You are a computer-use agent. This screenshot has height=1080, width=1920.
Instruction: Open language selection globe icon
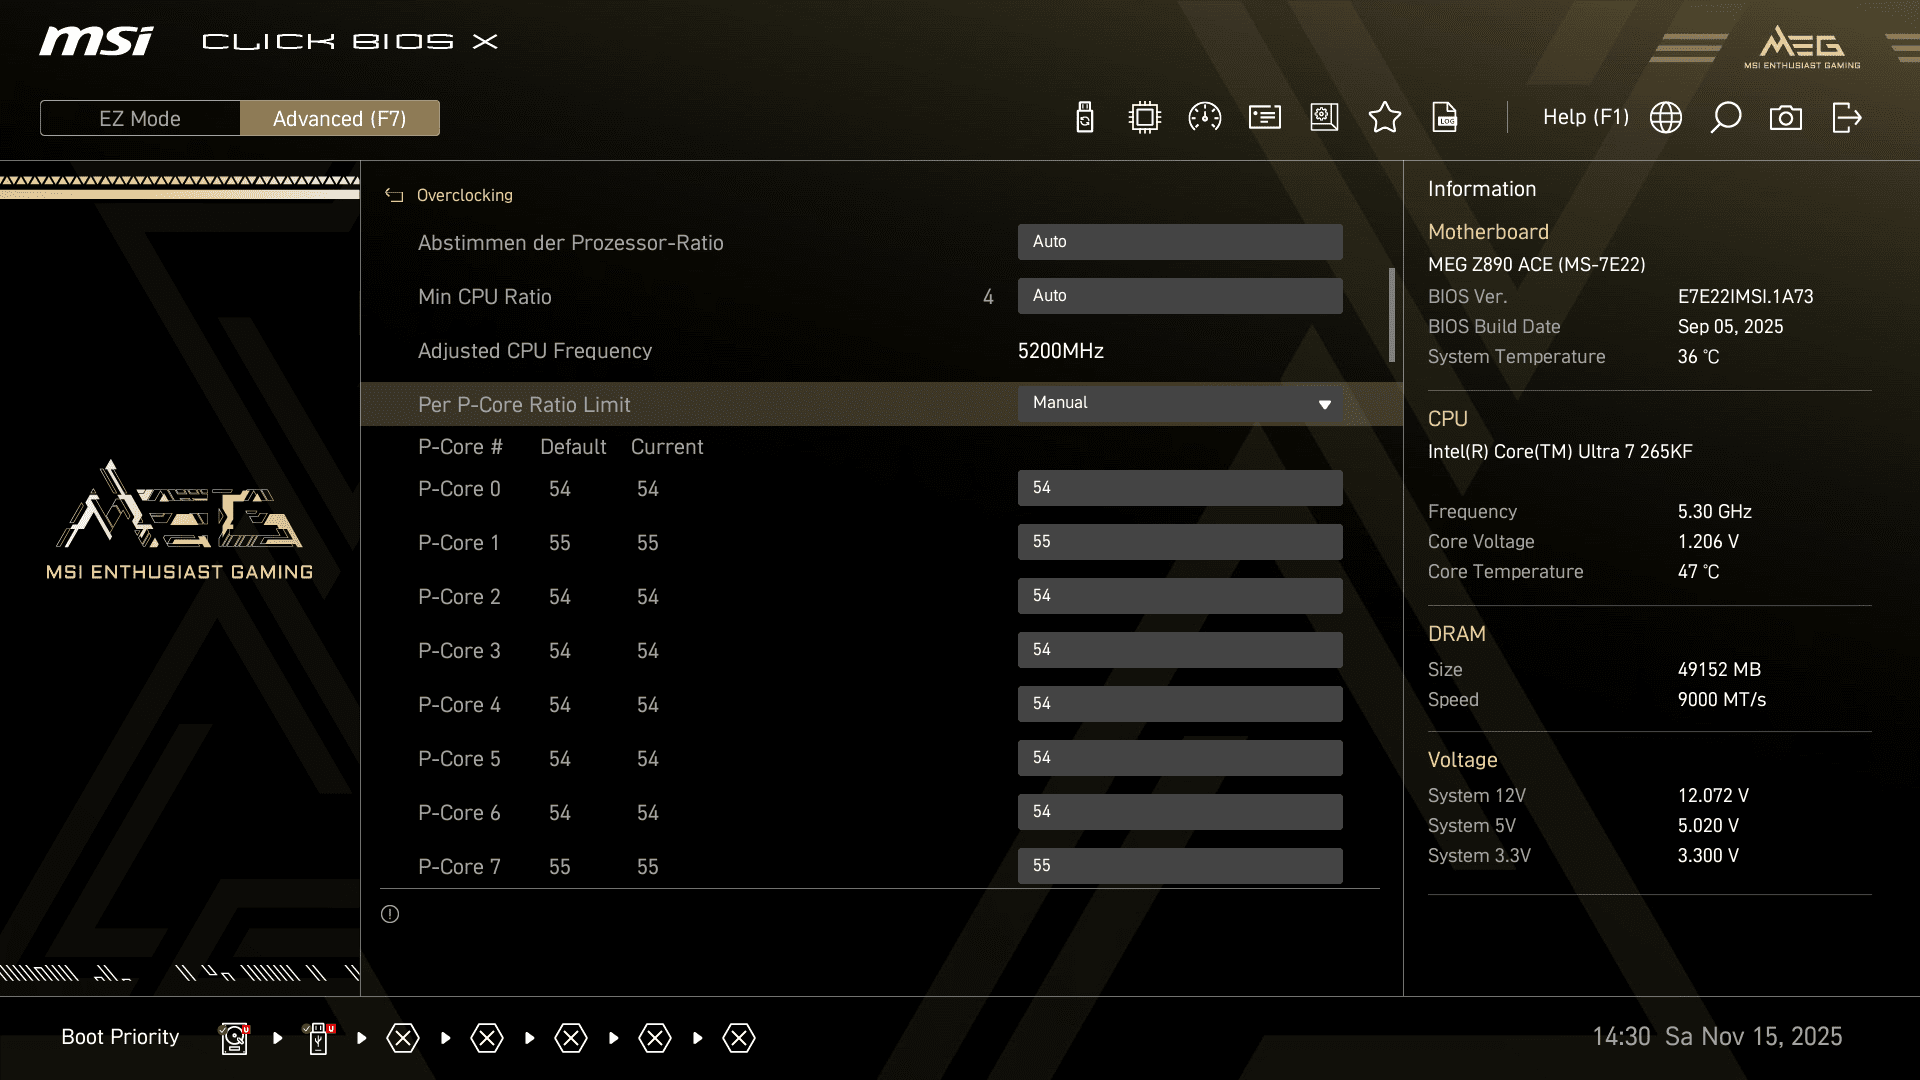tap(1666, 118)
